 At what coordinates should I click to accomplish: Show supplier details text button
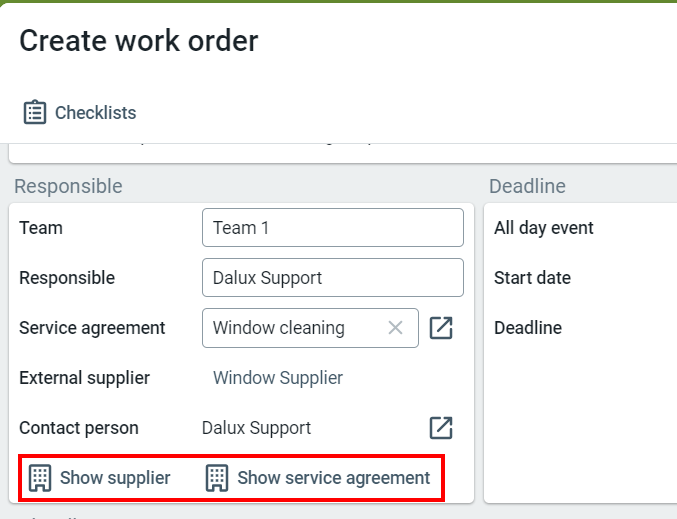pos(115,478)
